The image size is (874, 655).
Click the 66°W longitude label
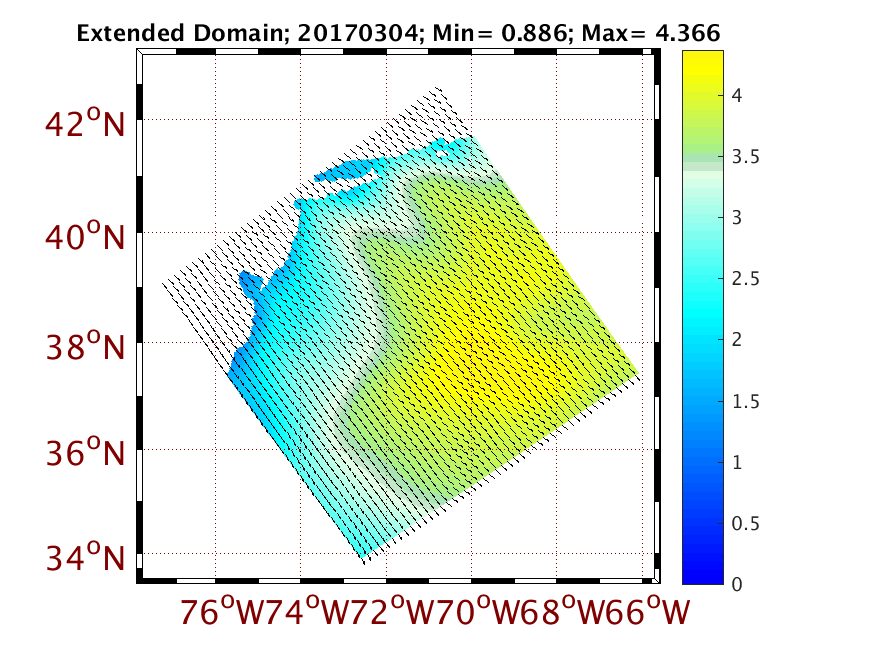pyautogui.click(x=649, y=611)
